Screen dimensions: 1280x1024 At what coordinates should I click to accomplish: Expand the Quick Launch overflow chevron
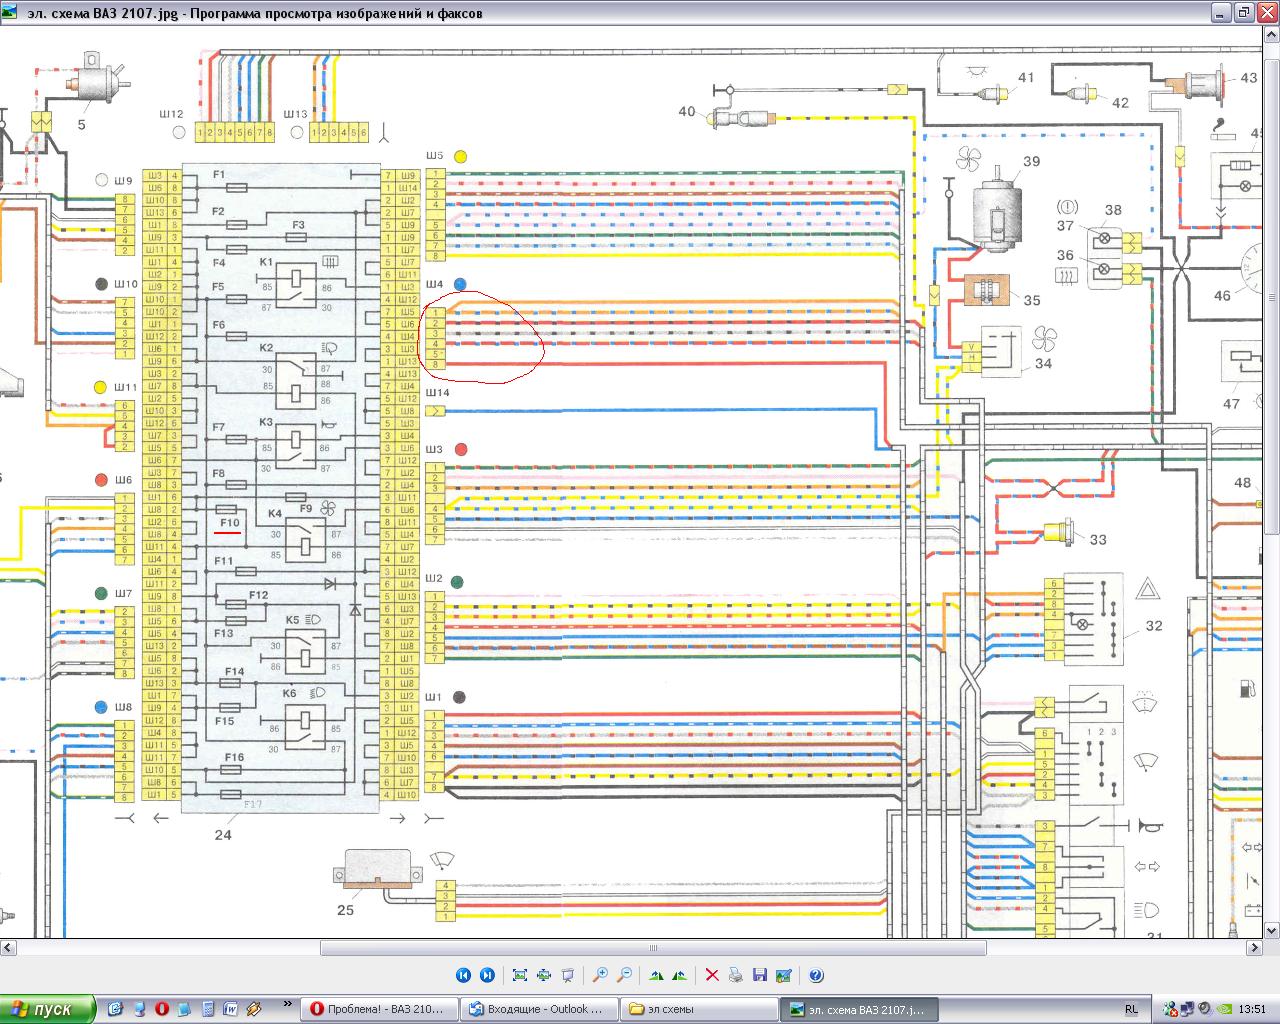[289, 1003]
